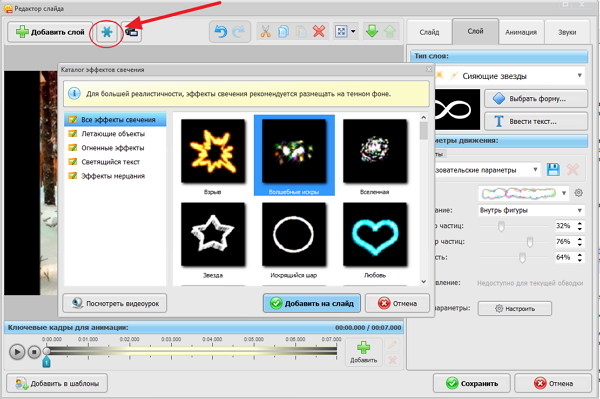This screenshot has height=399, width=600.
Task: Select the Взрыв effect thumbnail
Action: (213, 151)
